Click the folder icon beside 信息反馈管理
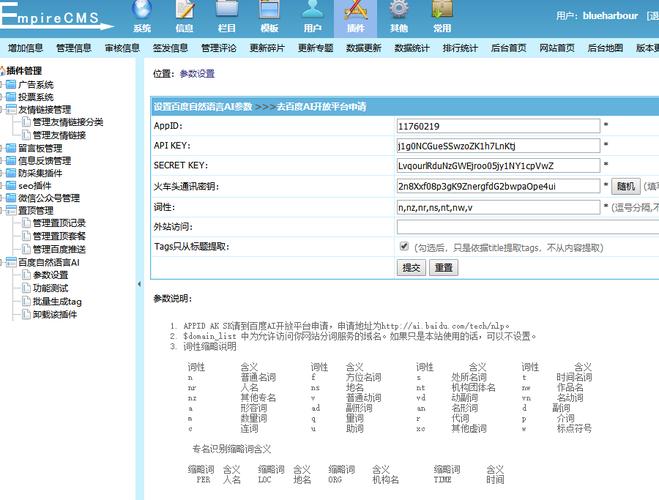Screen dimensions: 659x500 (11, 161)
